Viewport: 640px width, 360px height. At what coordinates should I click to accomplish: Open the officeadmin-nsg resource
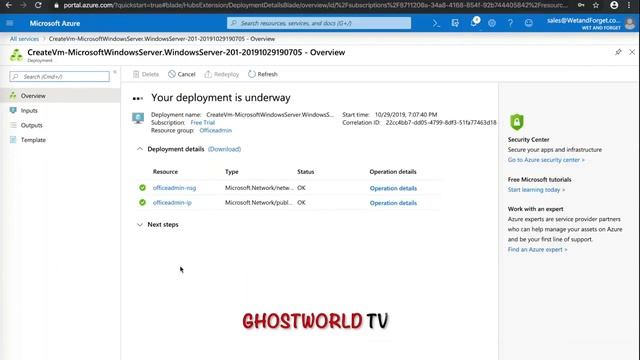click(174, 188)
